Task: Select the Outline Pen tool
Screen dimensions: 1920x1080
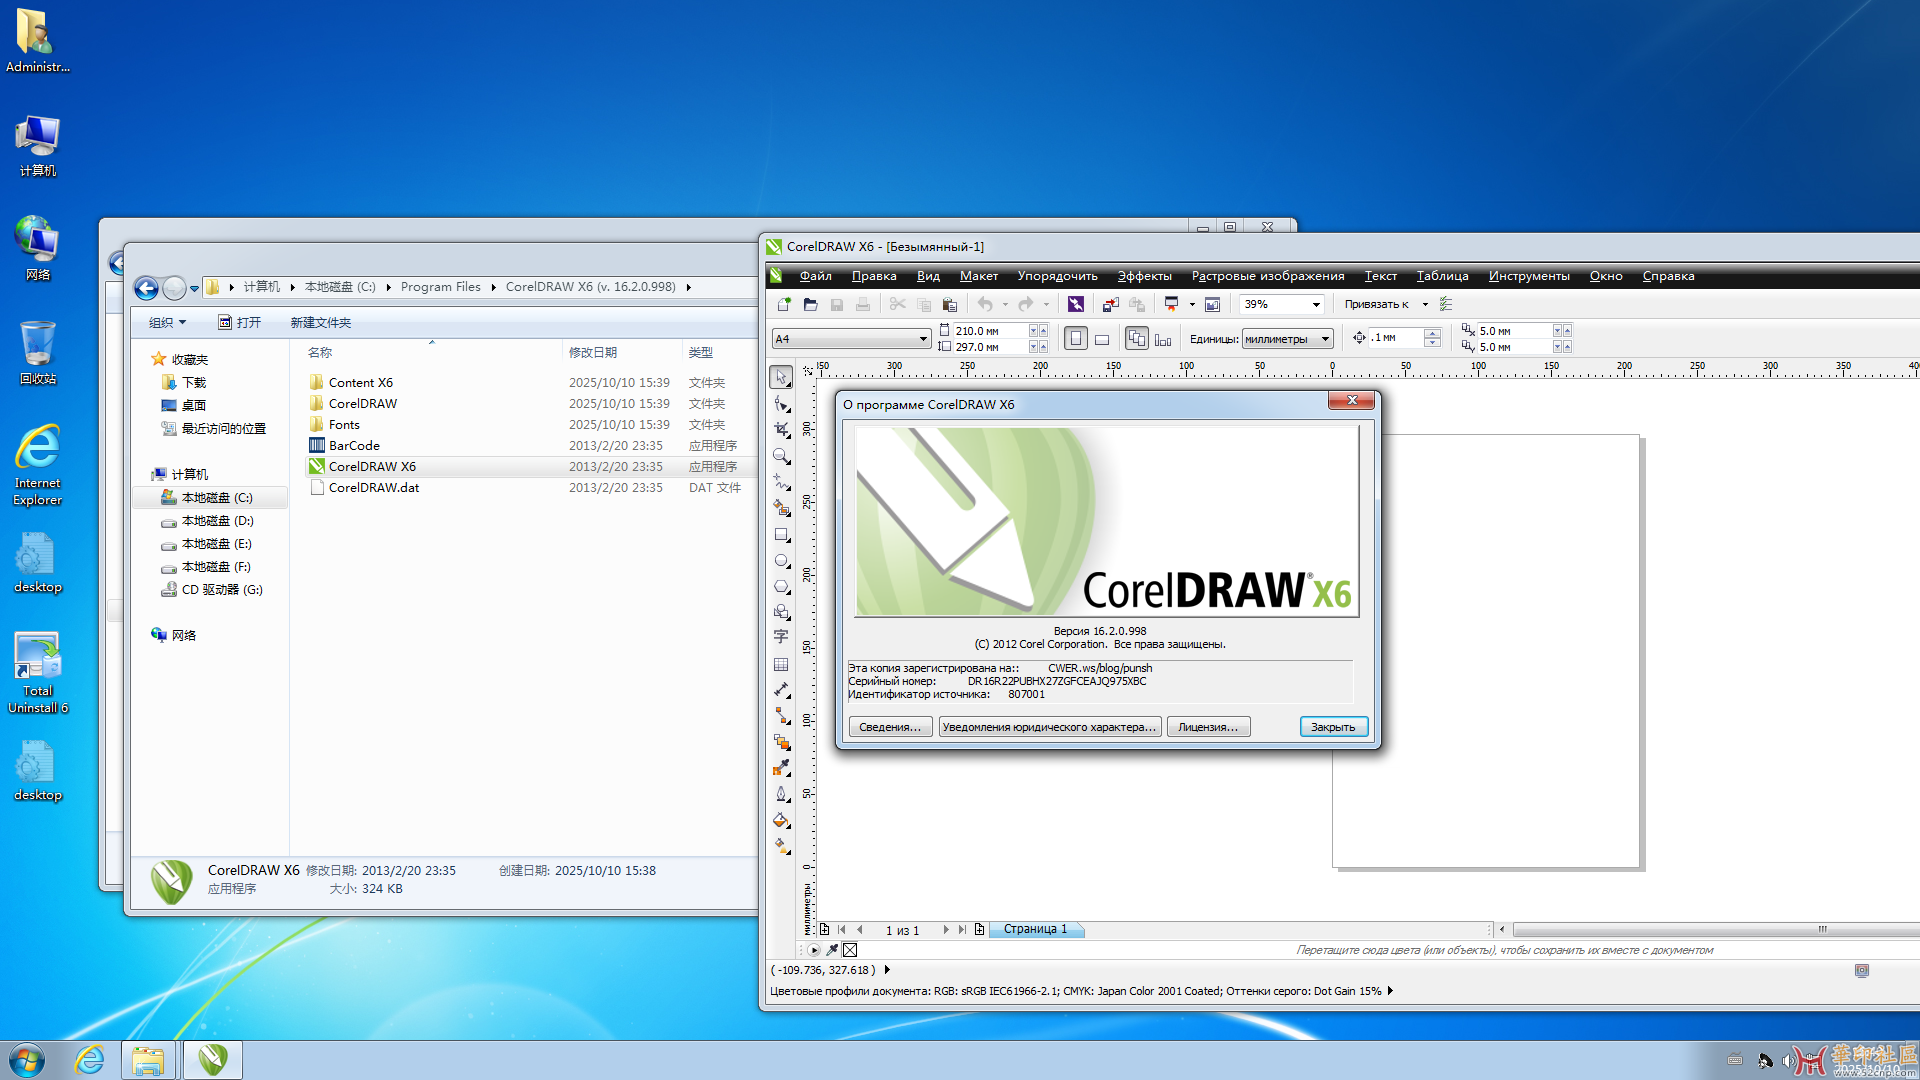Action: point(781,794)
